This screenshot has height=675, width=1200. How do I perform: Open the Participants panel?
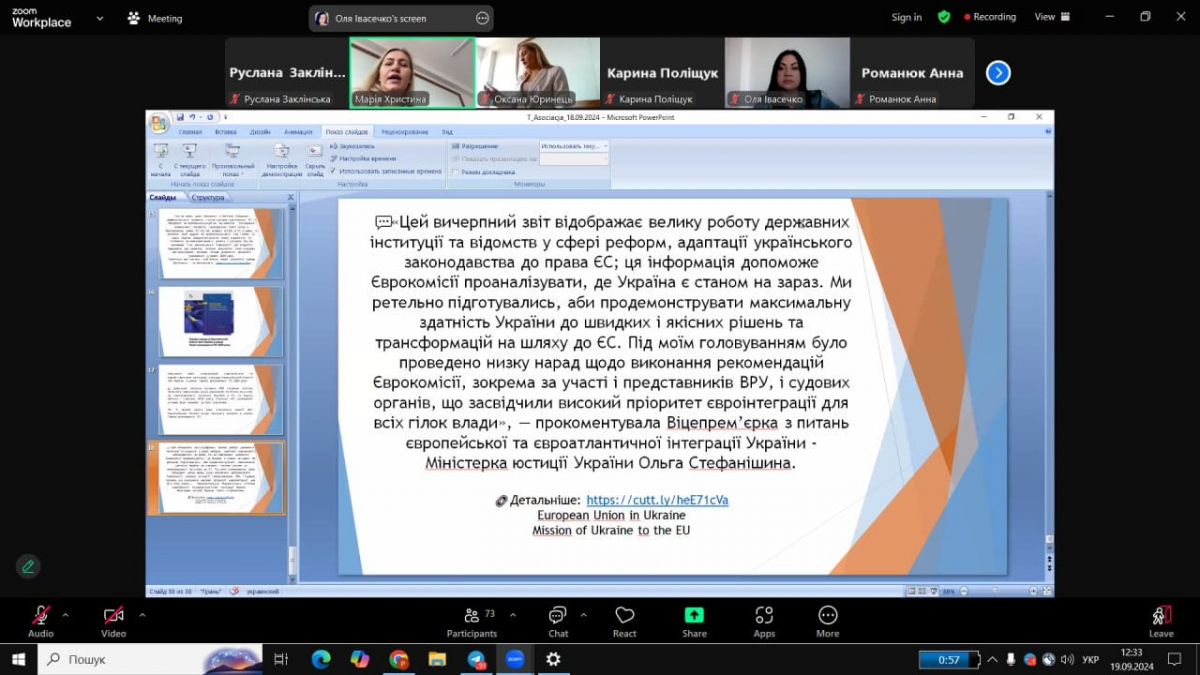(x=471, y=620)
